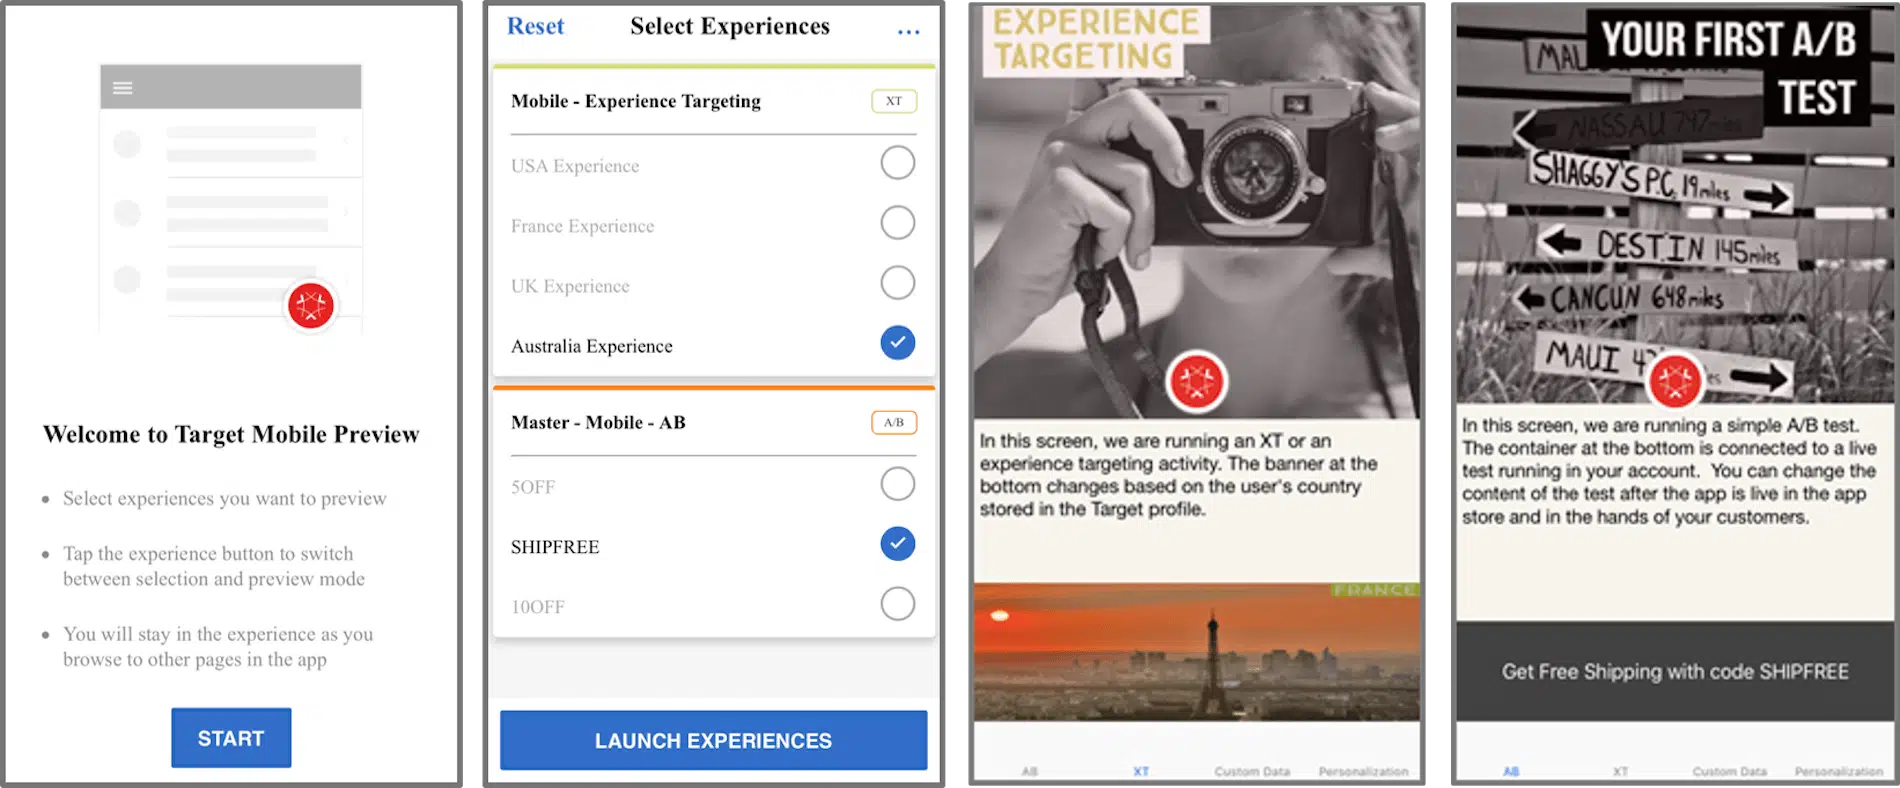Screen dimensions: 1900x788
Task: Click Get Free Shipping with code SHIPFREE banner
Action: pyautogui.click(x=1675, y=671)
